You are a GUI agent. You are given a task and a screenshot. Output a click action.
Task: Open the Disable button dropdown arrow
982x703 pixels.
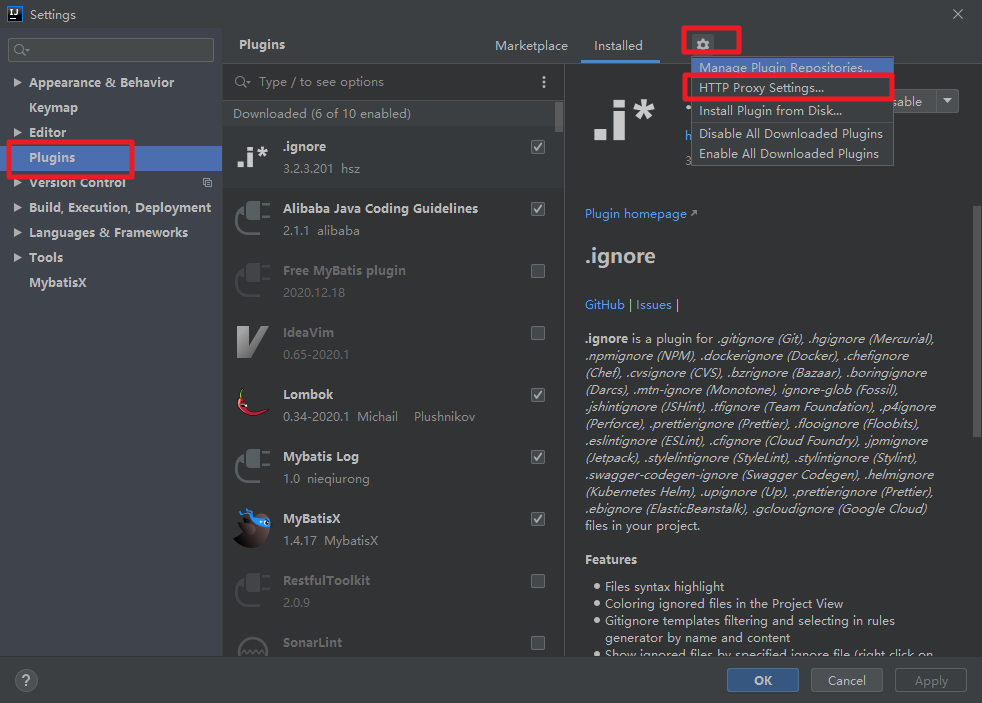click(x=948, y=101)
